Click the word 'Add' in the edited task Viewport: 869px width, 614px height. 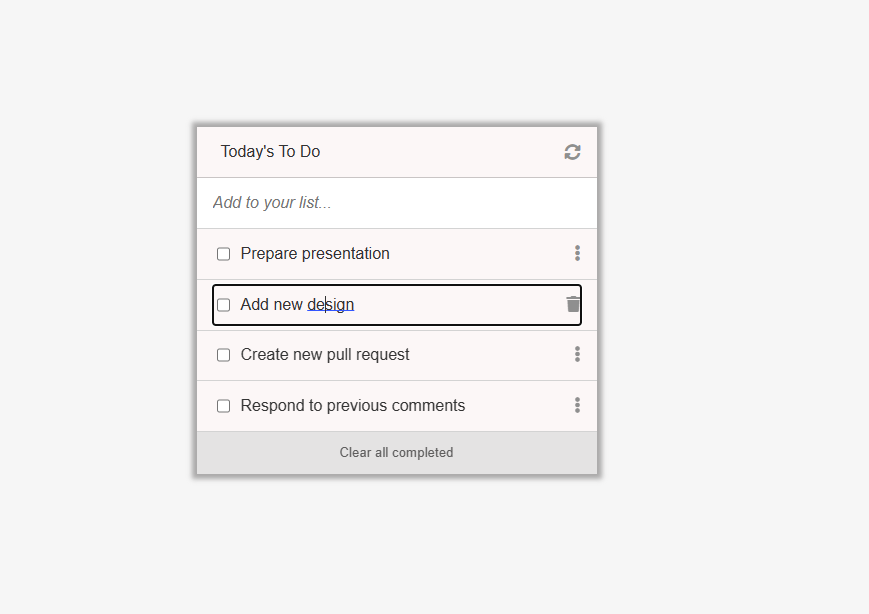(x=255, y=304)
